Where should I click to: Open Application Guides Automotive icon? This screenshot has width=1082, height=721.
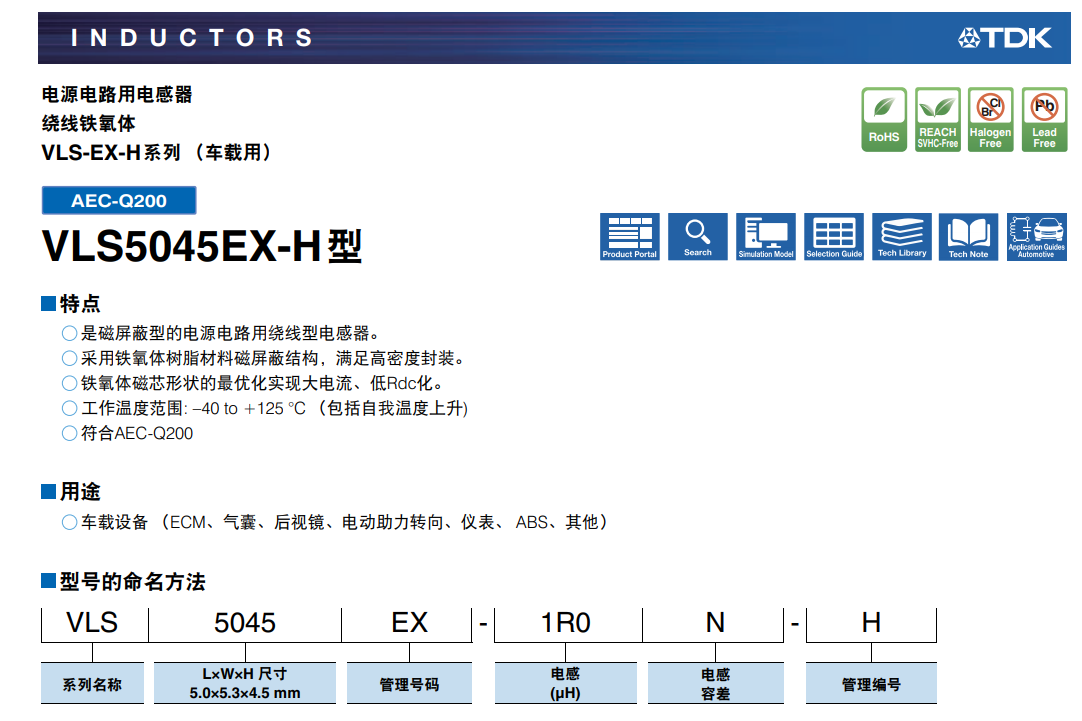1036,237
